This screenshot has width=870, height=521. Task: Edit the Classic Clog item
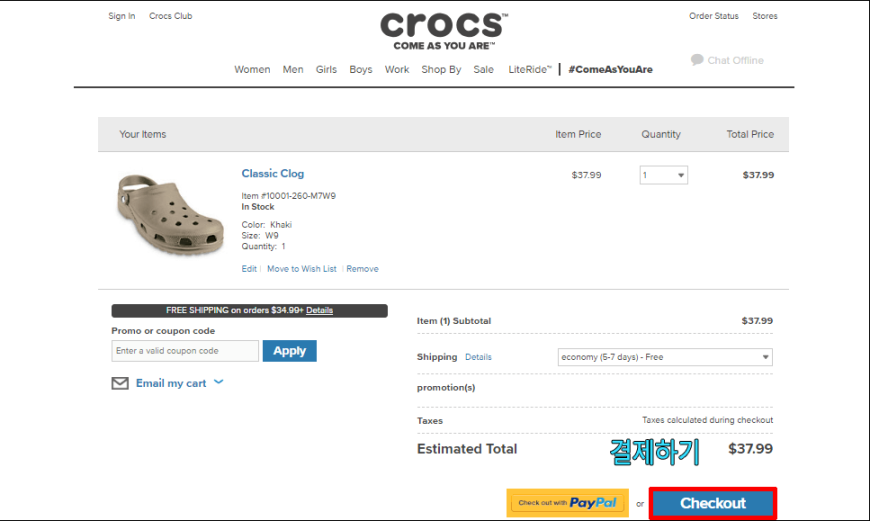(x=249, y=269)
